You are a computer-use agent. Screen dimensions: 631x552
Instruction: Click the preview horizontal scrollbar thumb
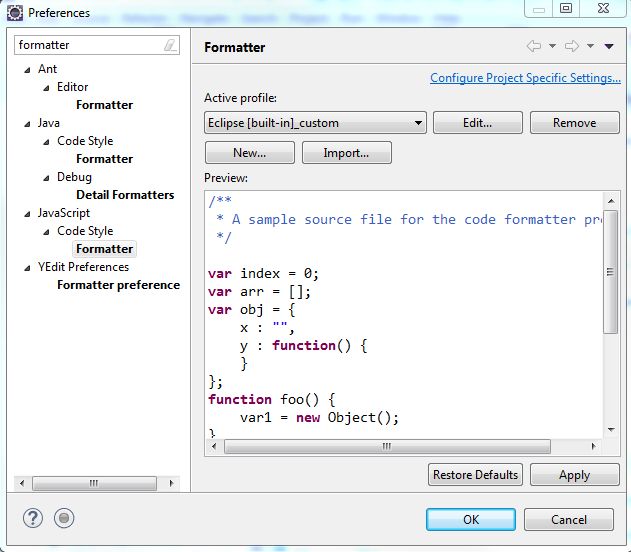point(387,446)
